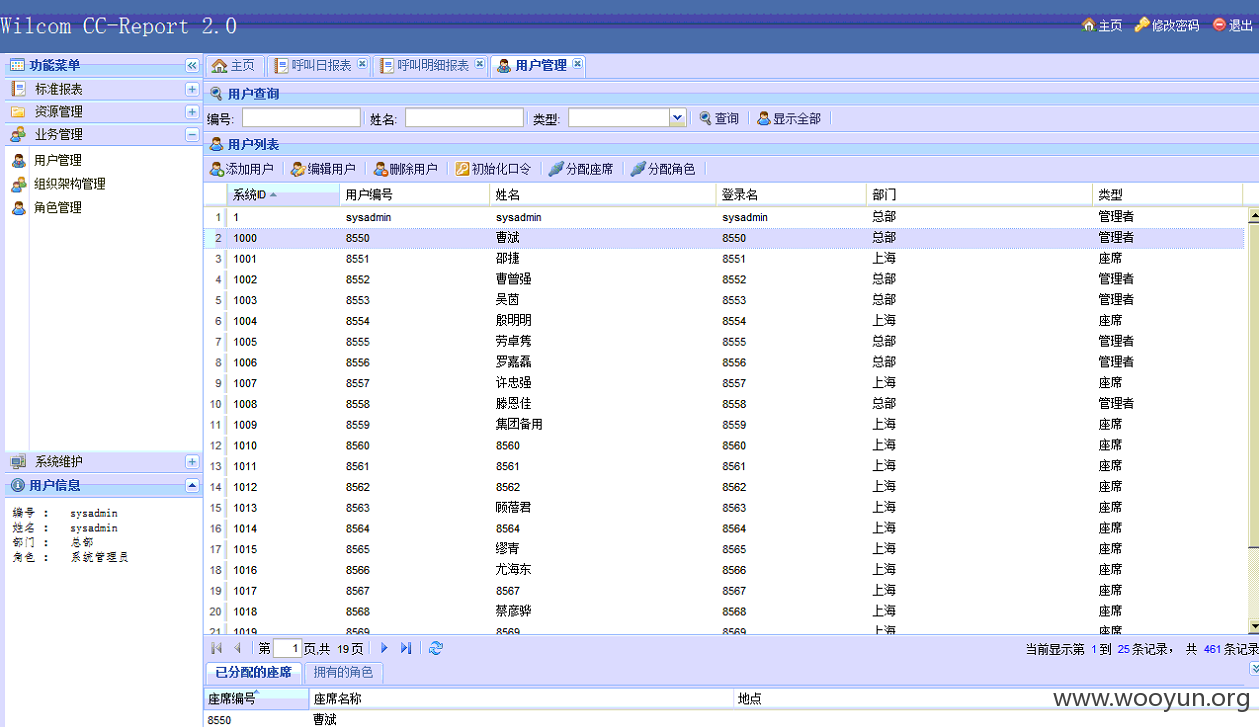Sort by the 用户编号 column header
The image size is (1259, 727).
click(415, 195)
